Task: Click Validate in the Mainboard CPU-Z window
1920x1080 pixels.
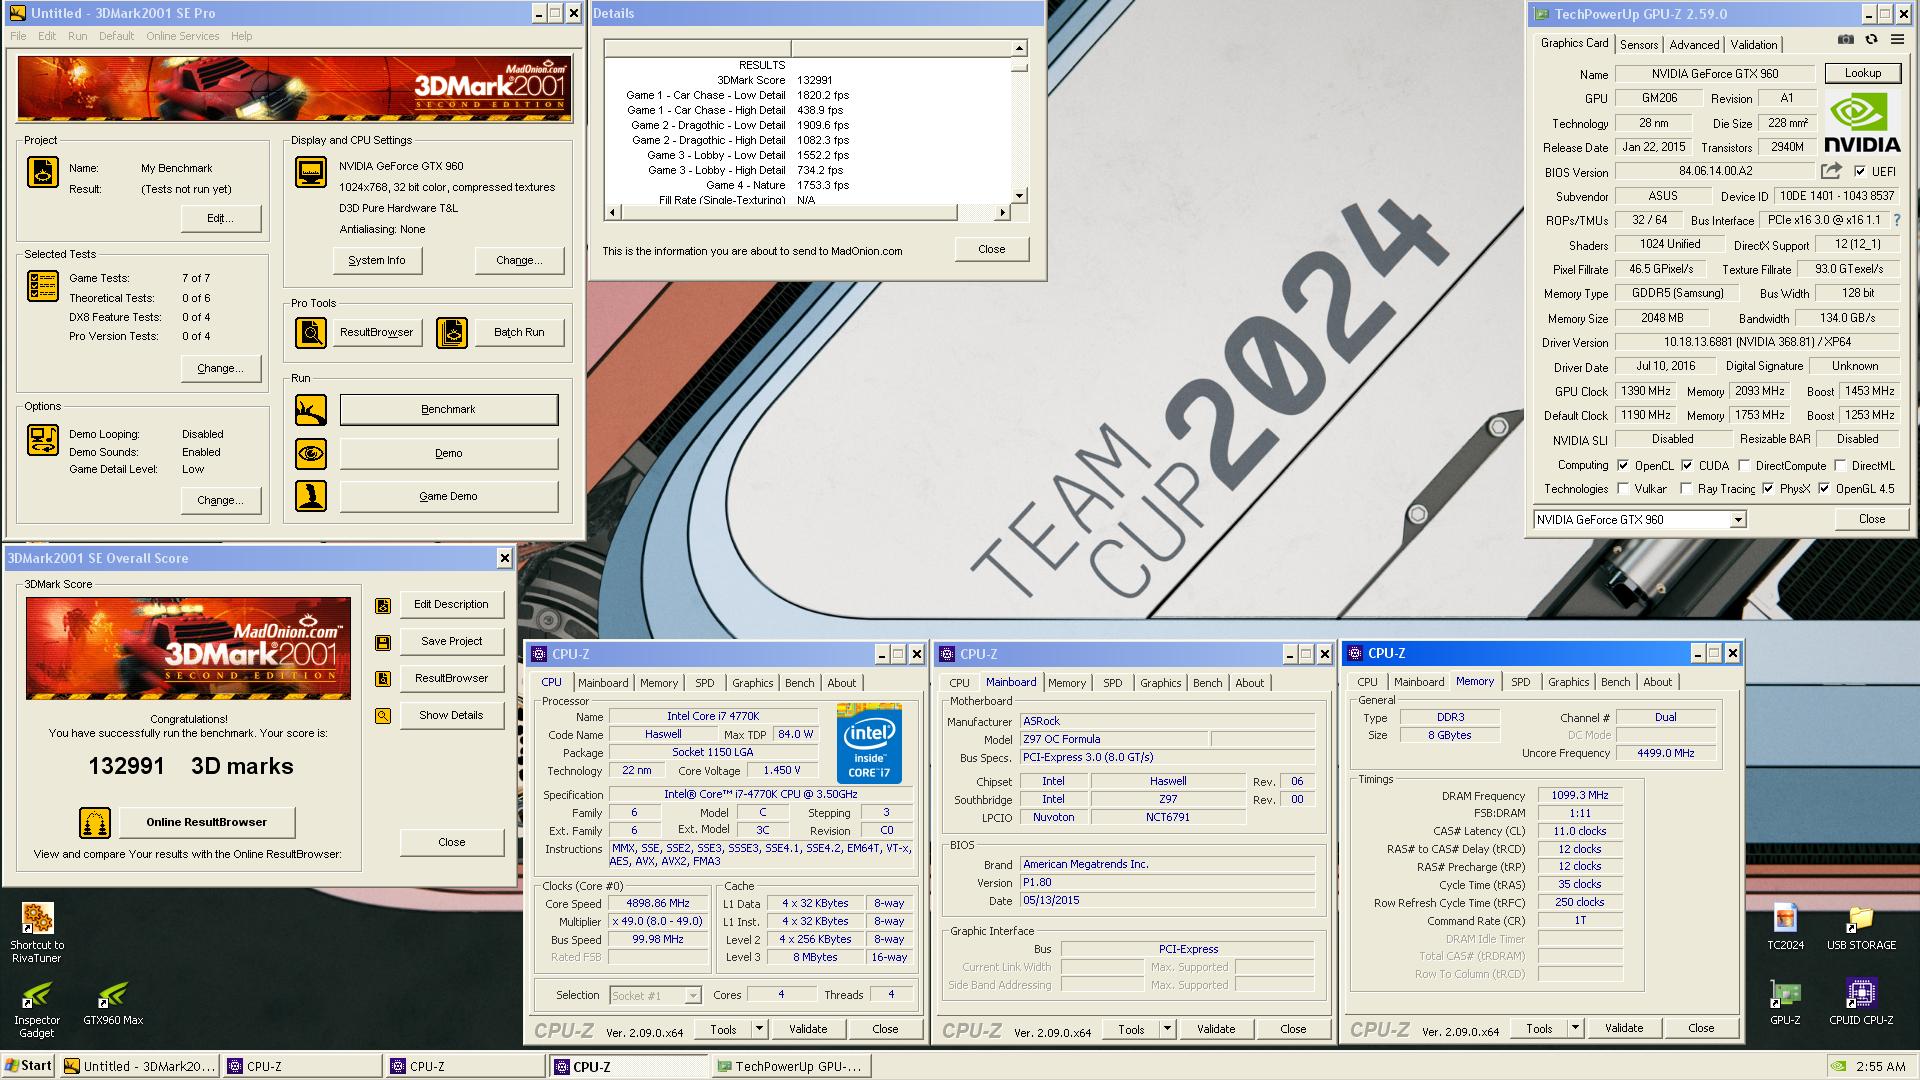Action: 1216,1028
